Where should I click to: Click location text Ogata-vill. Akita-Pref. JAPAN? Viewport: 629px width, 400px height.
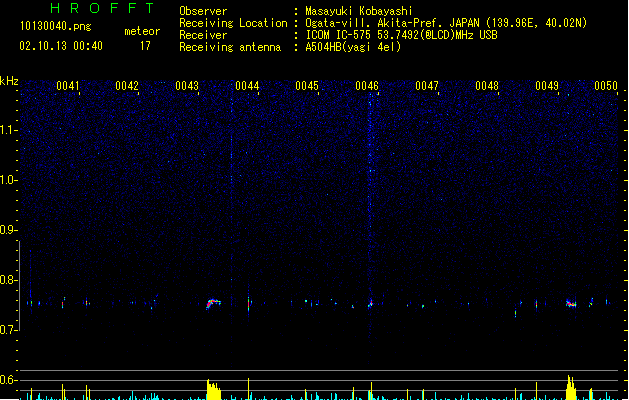tap(392, 23)
